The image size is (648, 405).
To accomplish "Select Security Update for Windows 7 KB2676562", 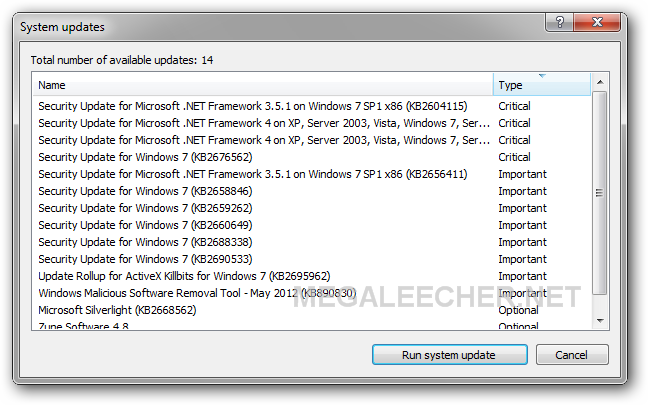I will [312, 157].
